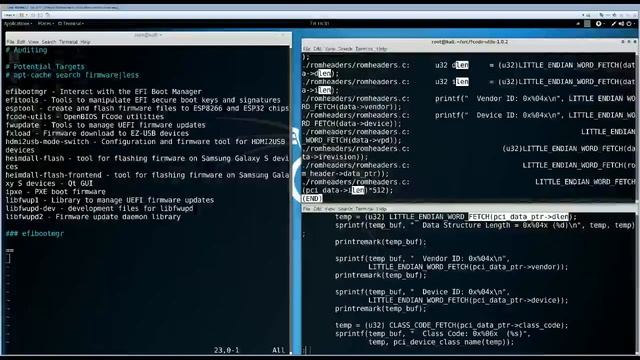Click the 'pci_device_class_name(temp)' line
The height and width of the screenshot is (360, 640).
pyautogui.click(x=441, y=342)
